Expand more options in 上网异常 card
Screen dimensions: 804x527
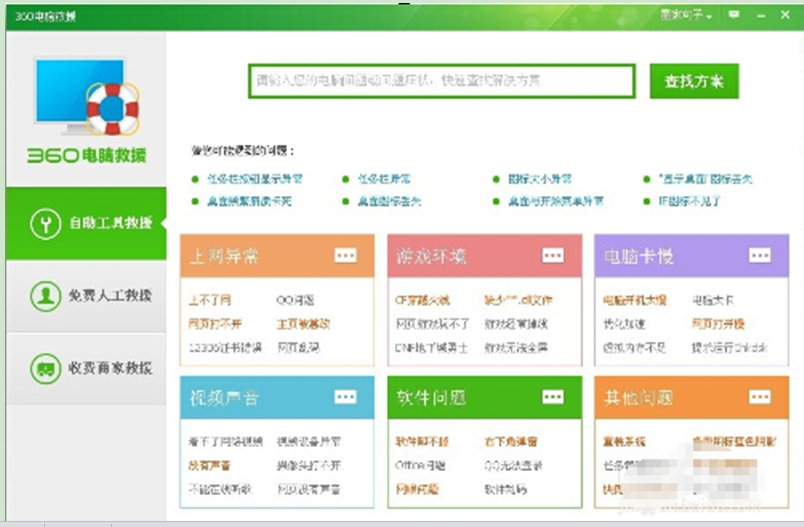(346, 255)
